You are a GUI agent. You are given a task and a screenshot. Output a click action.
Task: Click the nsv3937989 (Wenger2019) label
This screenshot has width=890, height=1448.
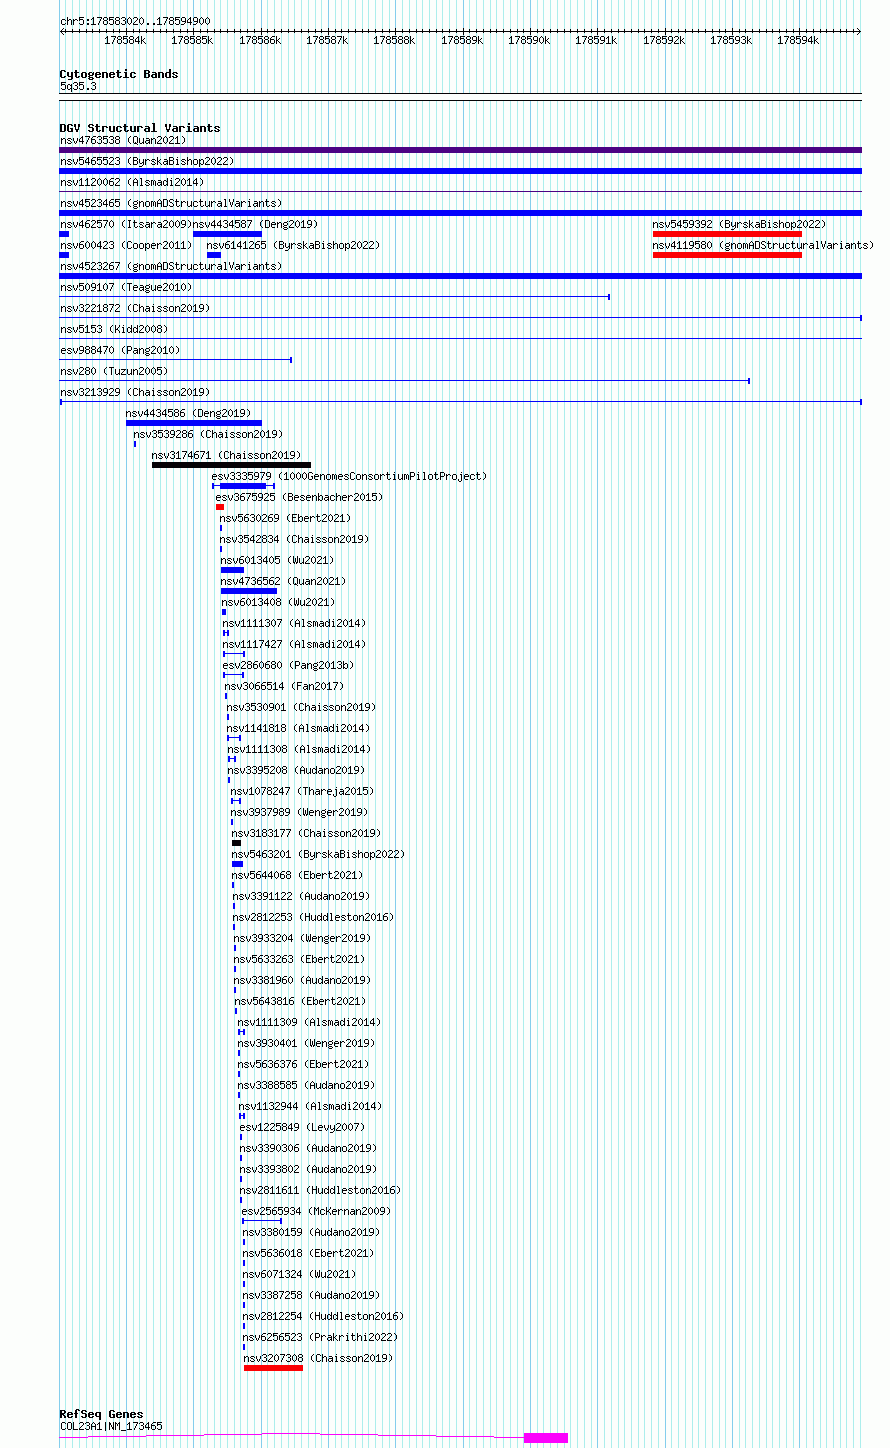299,812
